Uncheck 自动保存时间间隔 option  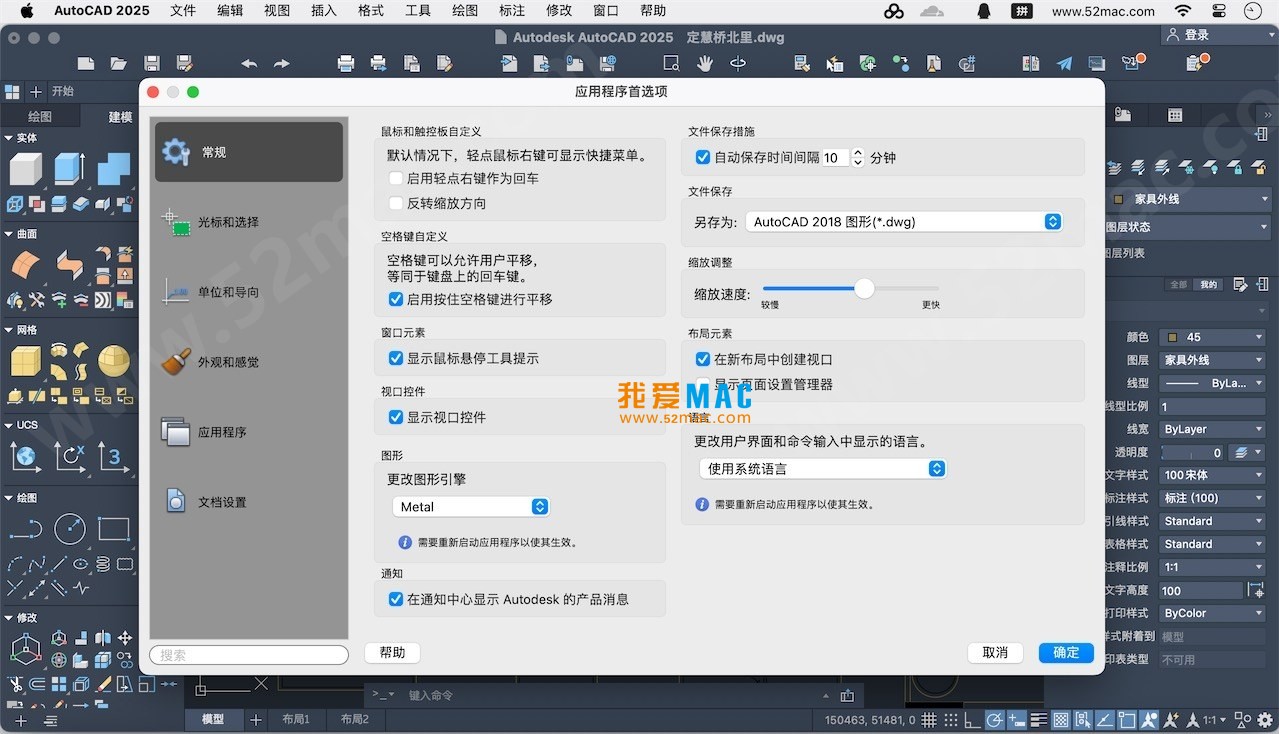pos(703,157)
